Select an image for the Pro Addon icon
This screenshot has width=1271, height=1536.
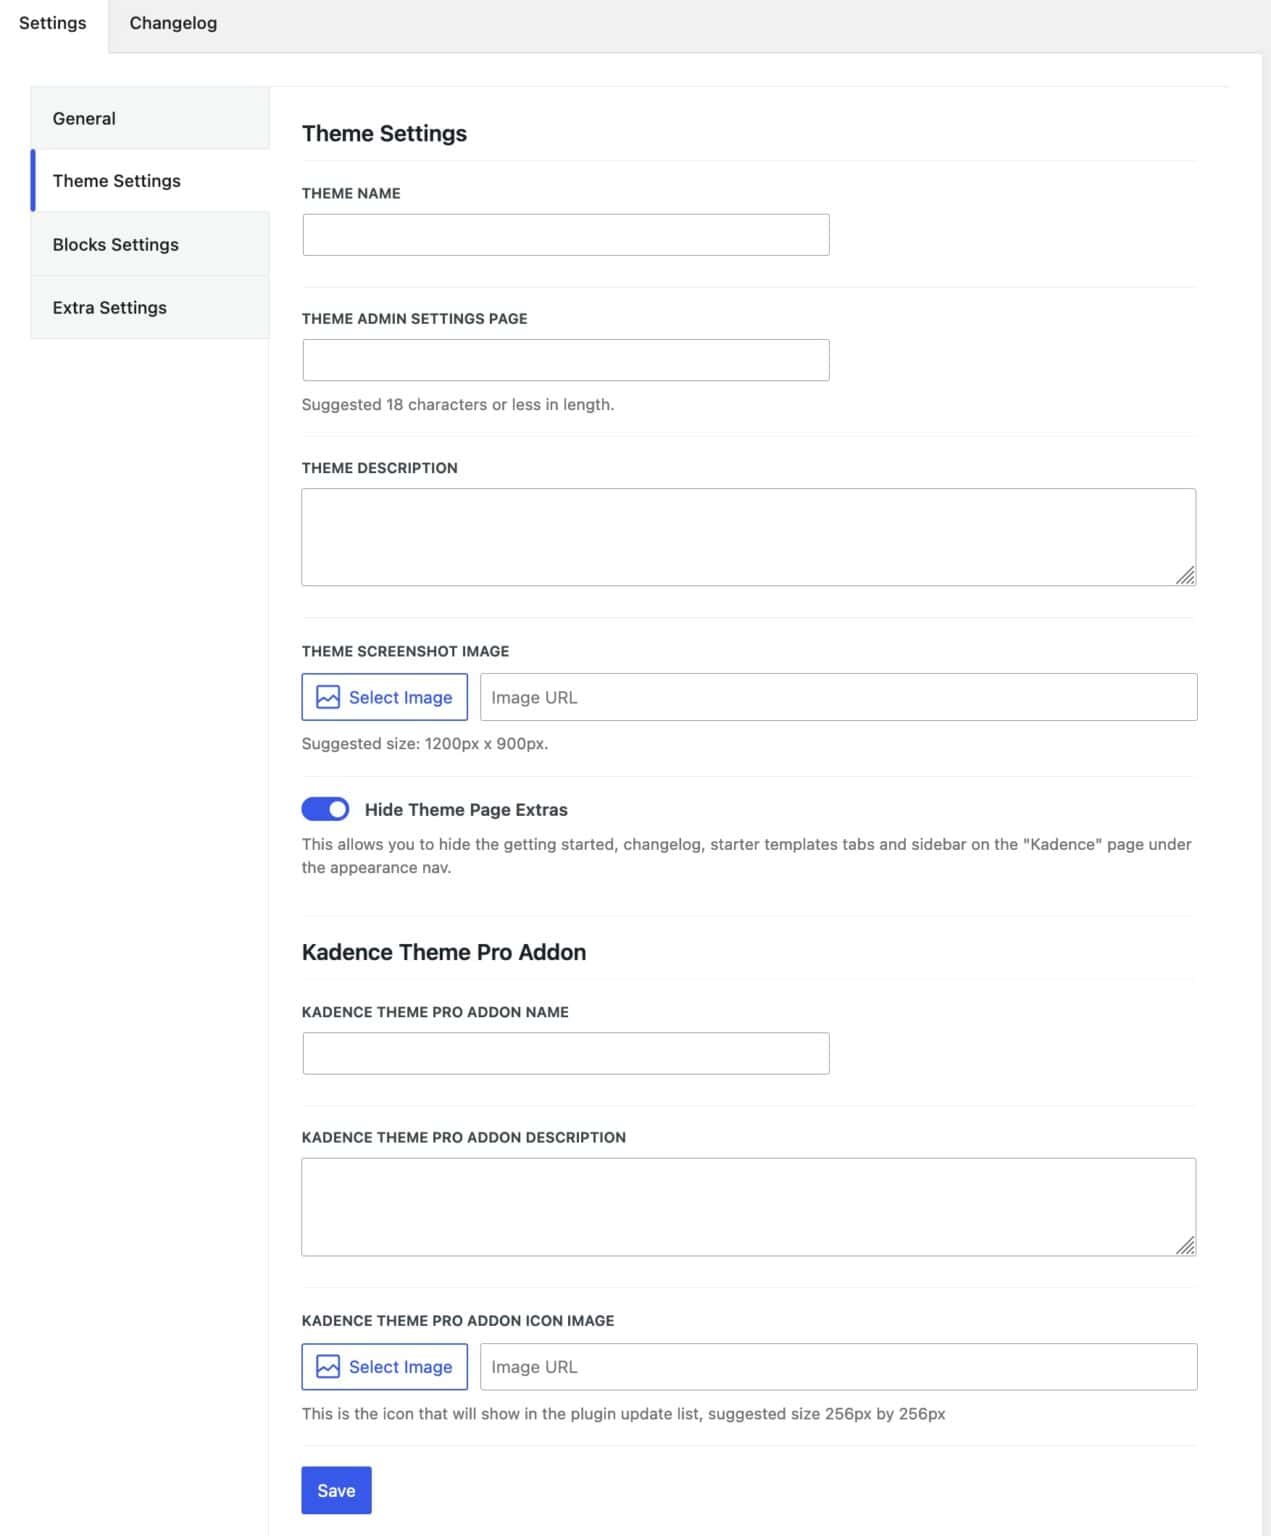[384, 1366]
